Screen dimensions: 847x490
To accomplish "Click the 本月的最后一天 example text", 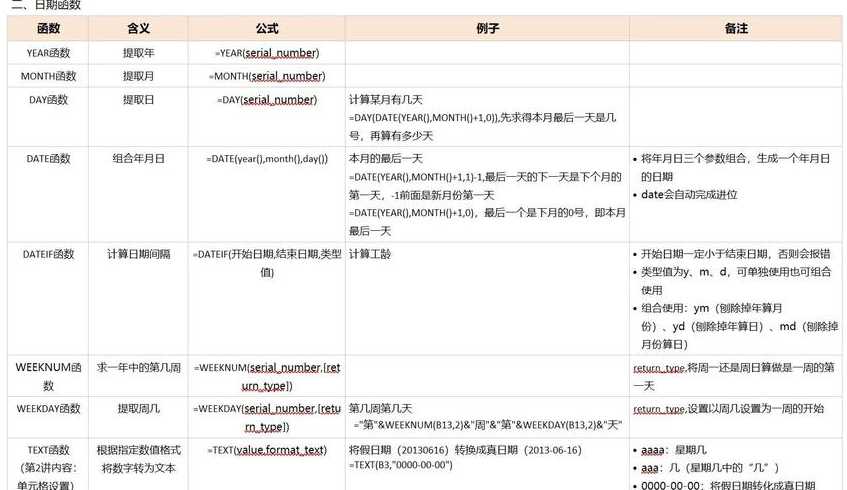I will (386, 159).
